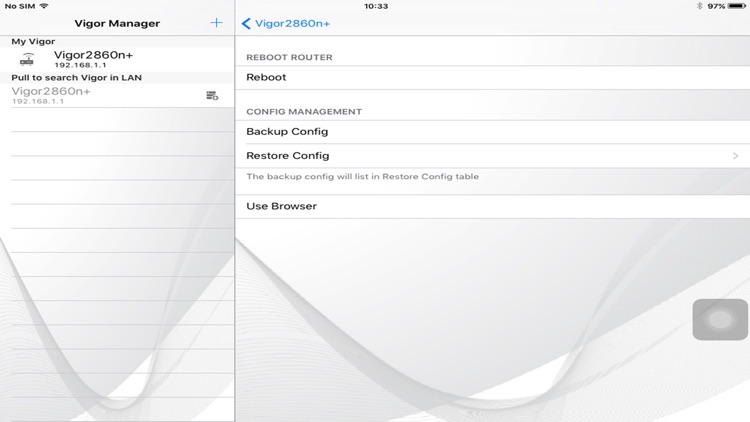Select Backup Config
The height and width of the screenshot is (422, 750).
(287, 132)
